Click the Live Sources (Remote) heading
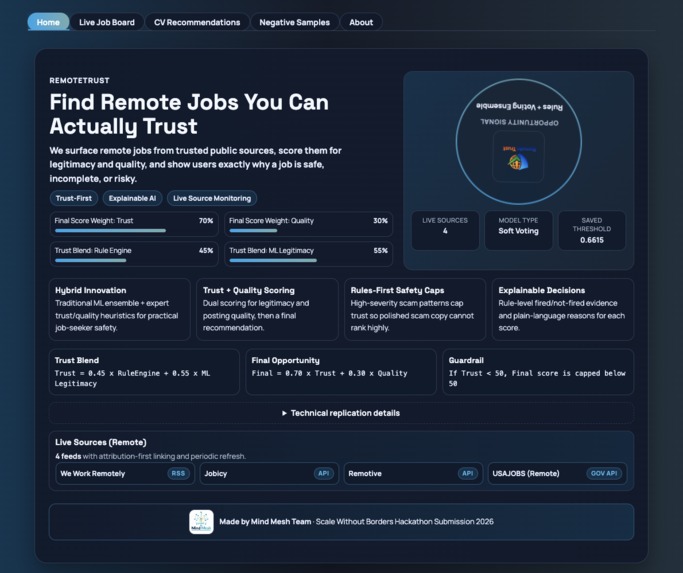The width and height of the screenshot is (683, 573). [x=101, y=442]
